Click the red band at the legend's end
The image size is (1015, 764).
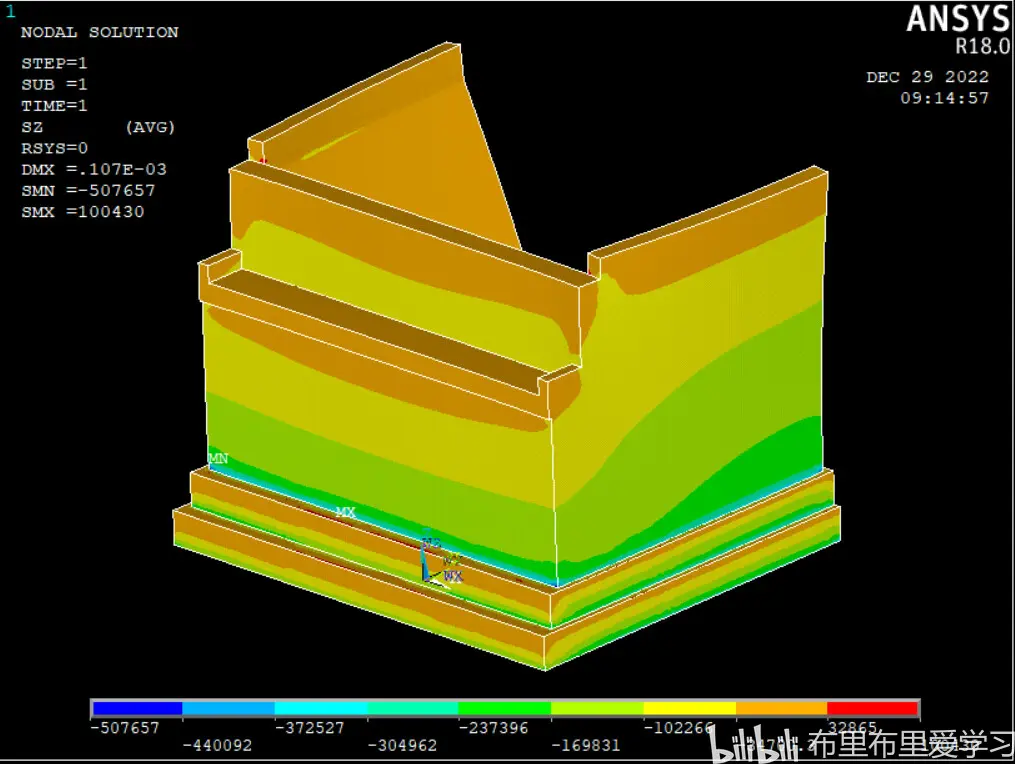(x=873, y=708)
